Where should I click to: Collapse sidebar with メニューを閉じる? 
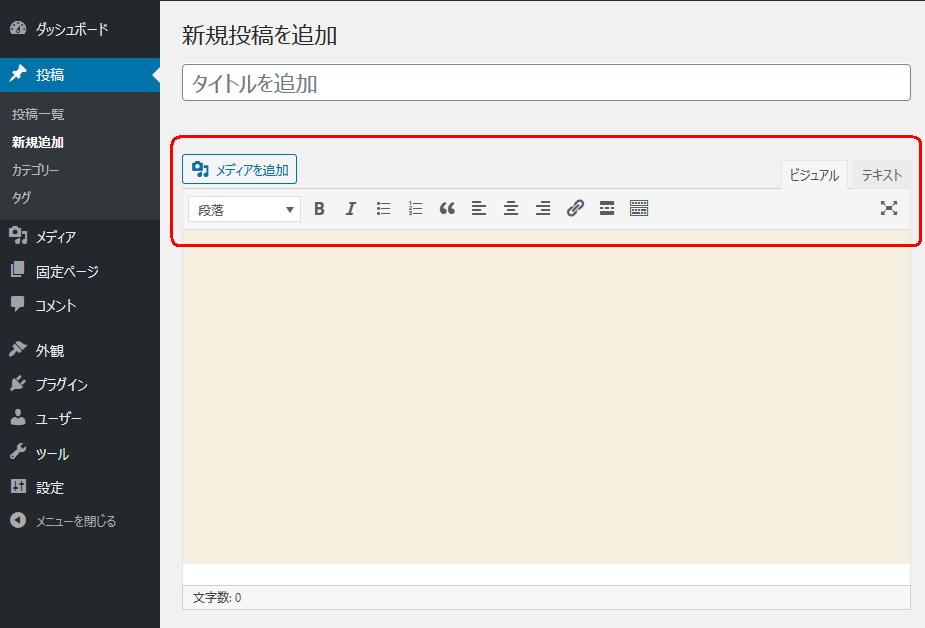[x=80, y=521]
